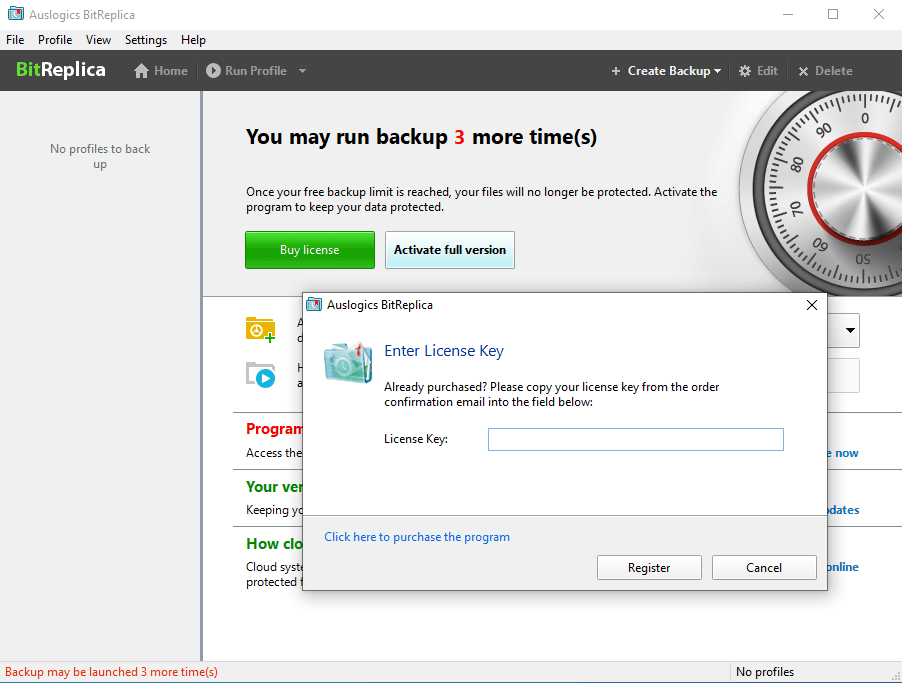
Task: Click the dialog's backup folder icon
Action: click(348, 362)
